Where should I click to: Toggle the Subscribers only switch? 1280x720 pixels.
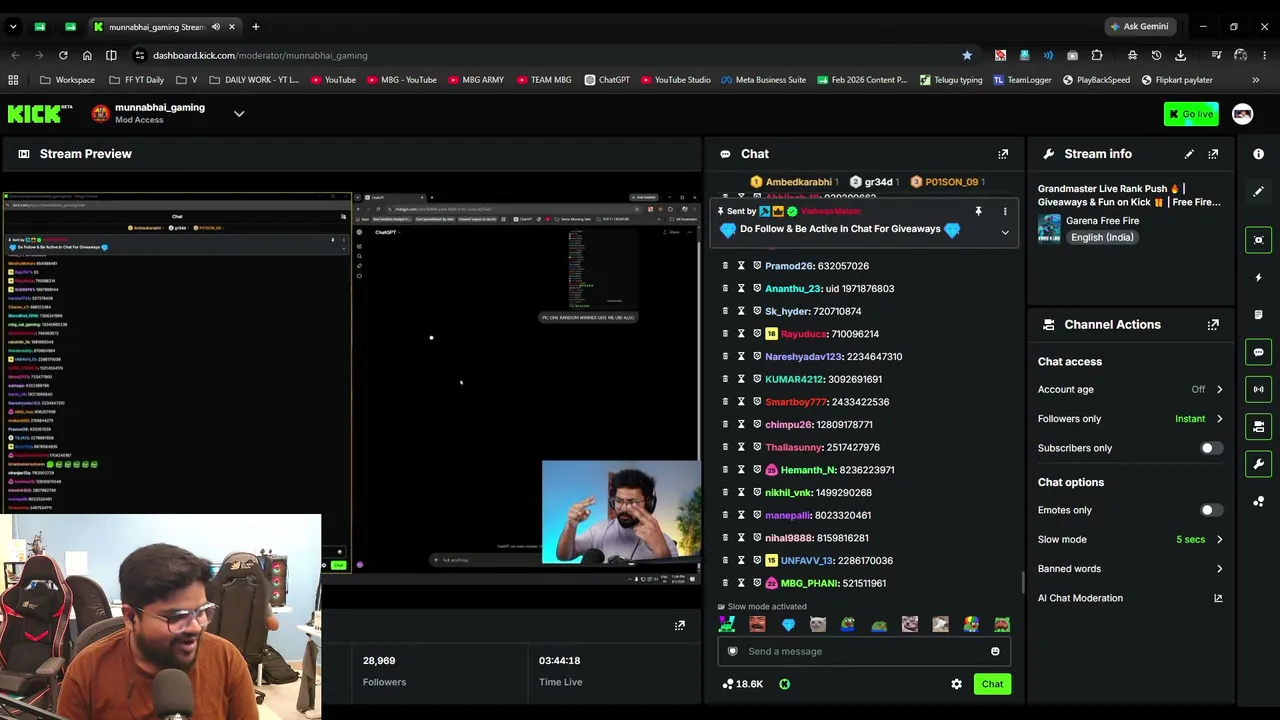[1210, 448]
